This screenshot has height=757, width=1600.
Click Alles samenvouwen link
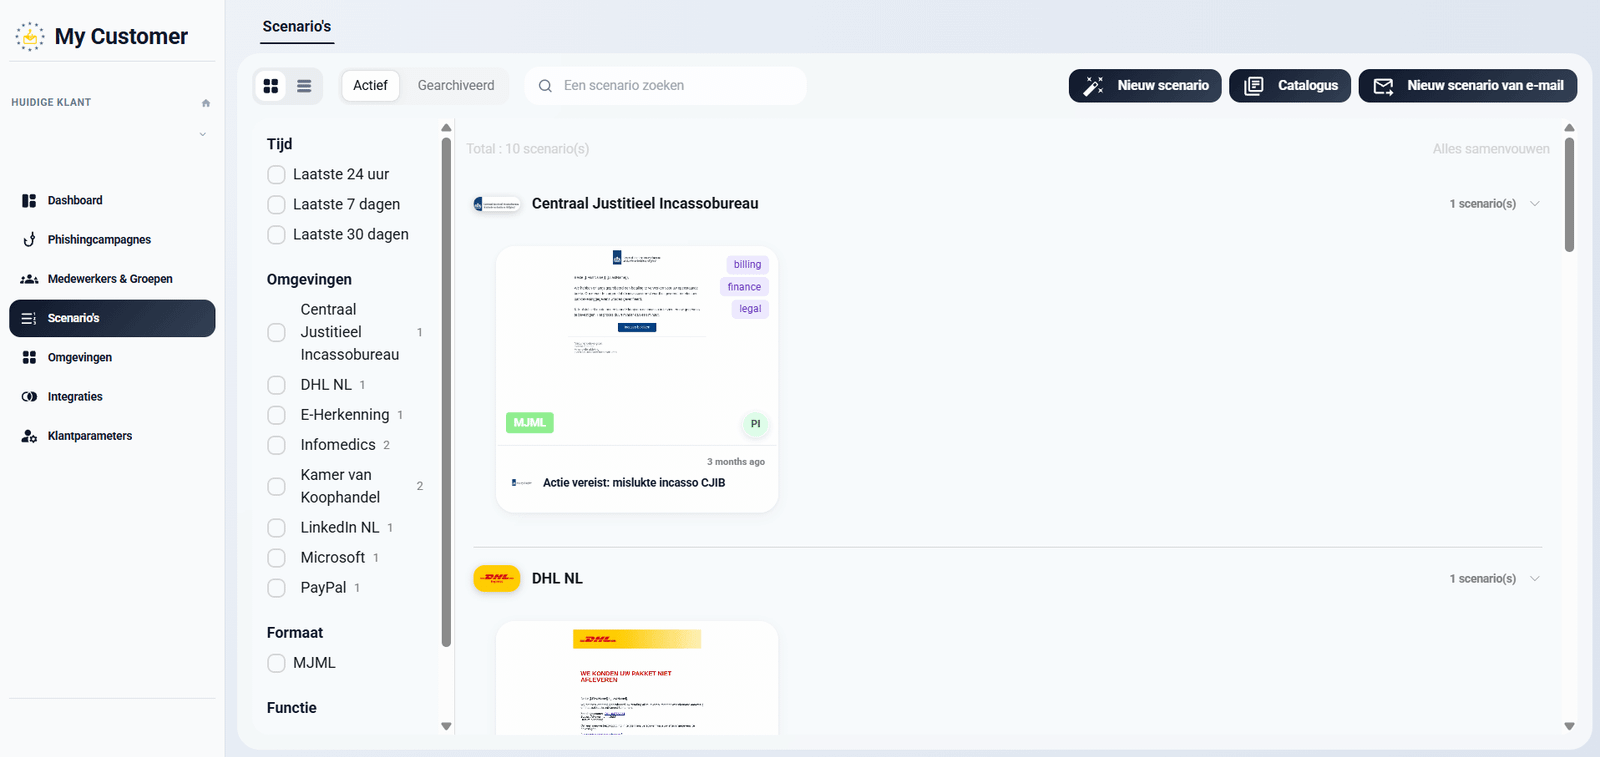tap(1491, 149)
